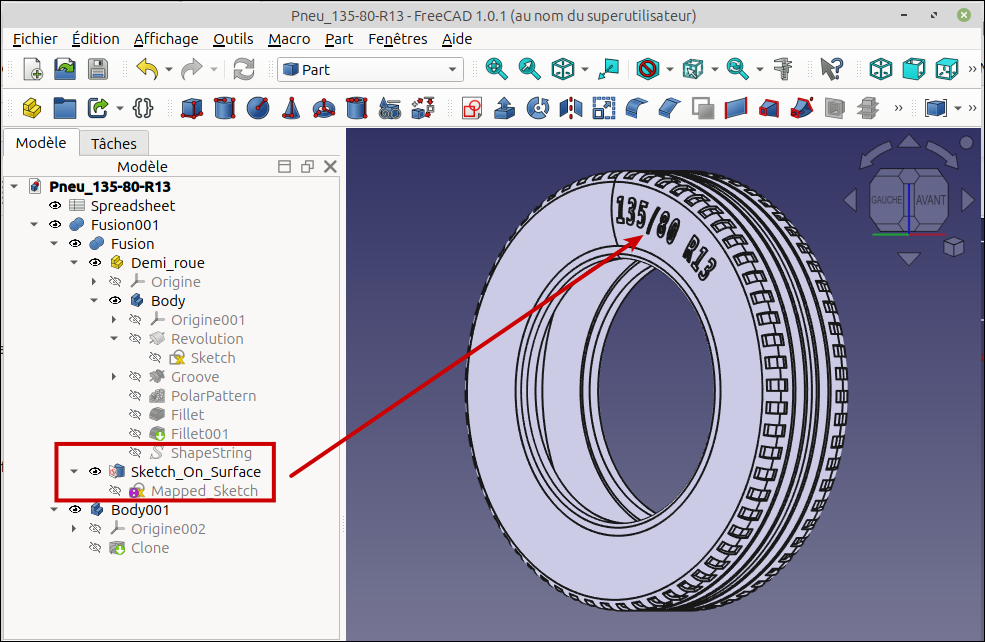
Task: Create a cube primitive
Action: 192,108
